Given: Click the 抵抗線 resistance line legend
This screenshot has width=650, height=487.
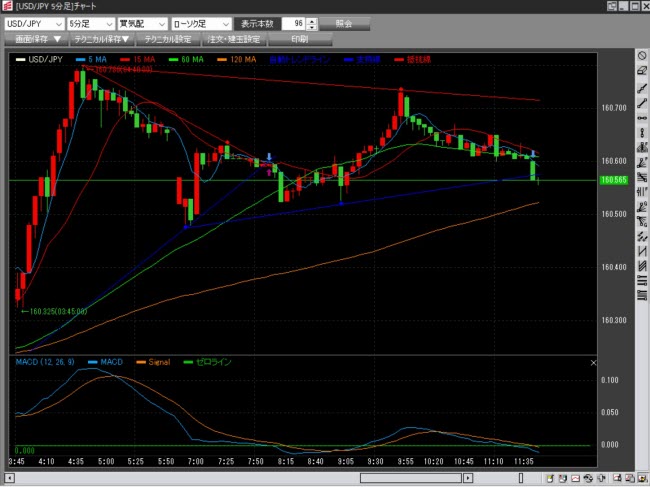Looking at the screenshot, I should (x=413, y=60).
